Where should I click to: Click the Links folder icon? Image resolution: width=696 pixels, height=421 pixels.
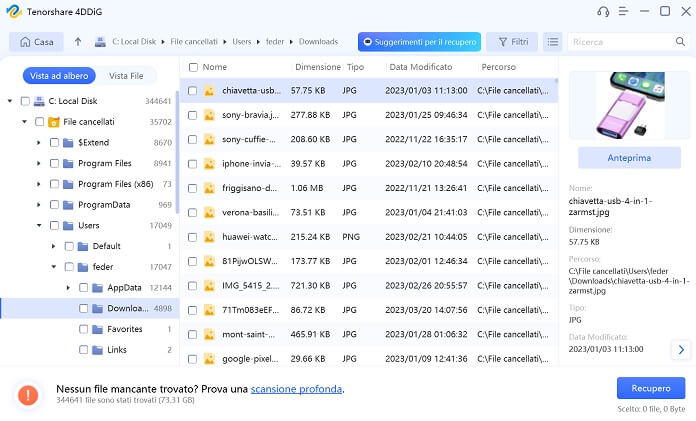pyautogui.click(x=97, y=350)
